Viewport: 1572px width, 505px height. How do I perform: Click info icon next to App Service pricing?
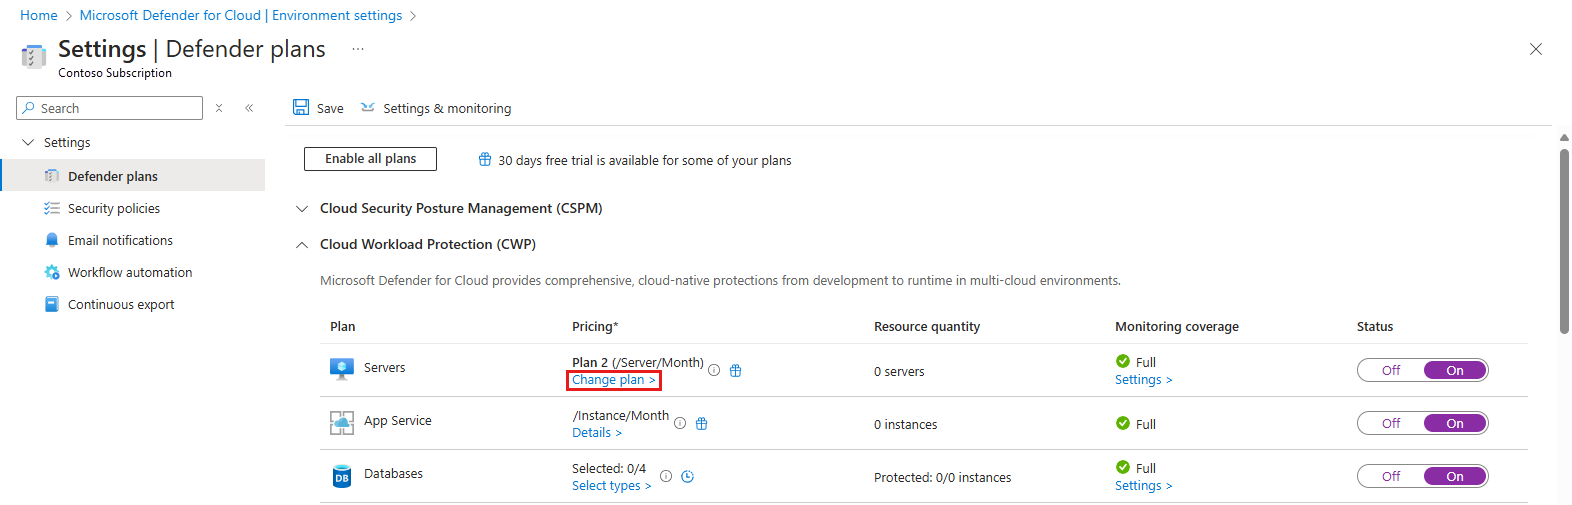point(680,423)
